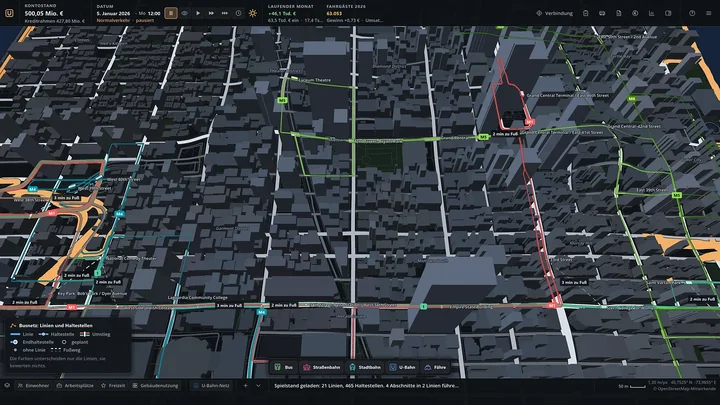Click the LaGuardia Community College stop label

198,298
